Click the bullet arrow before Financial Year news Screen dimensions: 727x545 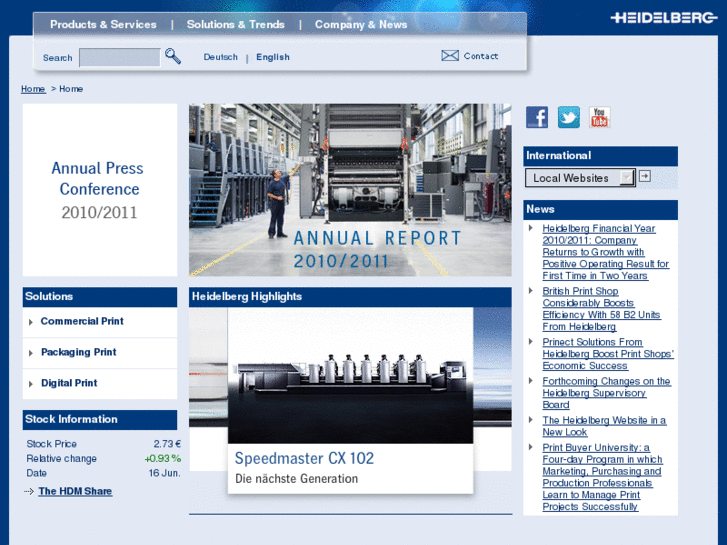[531, 228]
